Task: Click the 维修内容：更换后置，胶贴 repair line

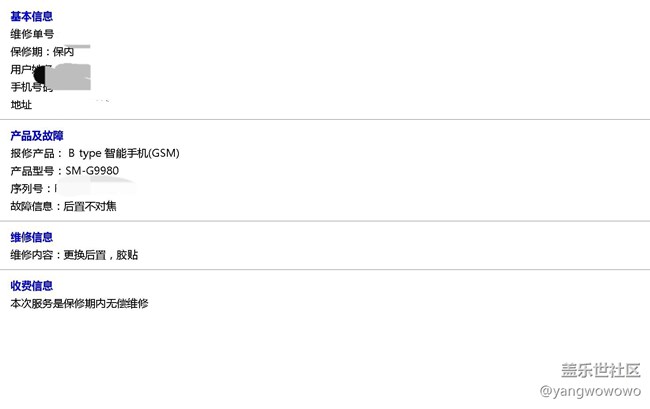Action: tap(74, 255)
